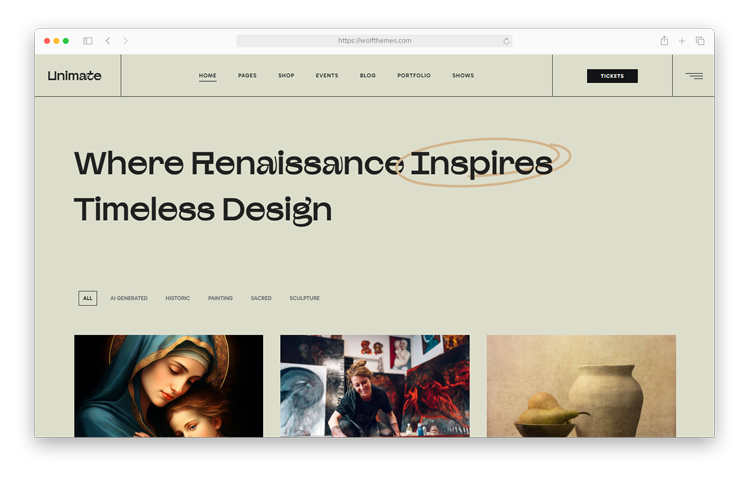Filter by Sacred category

coord(261,298)
